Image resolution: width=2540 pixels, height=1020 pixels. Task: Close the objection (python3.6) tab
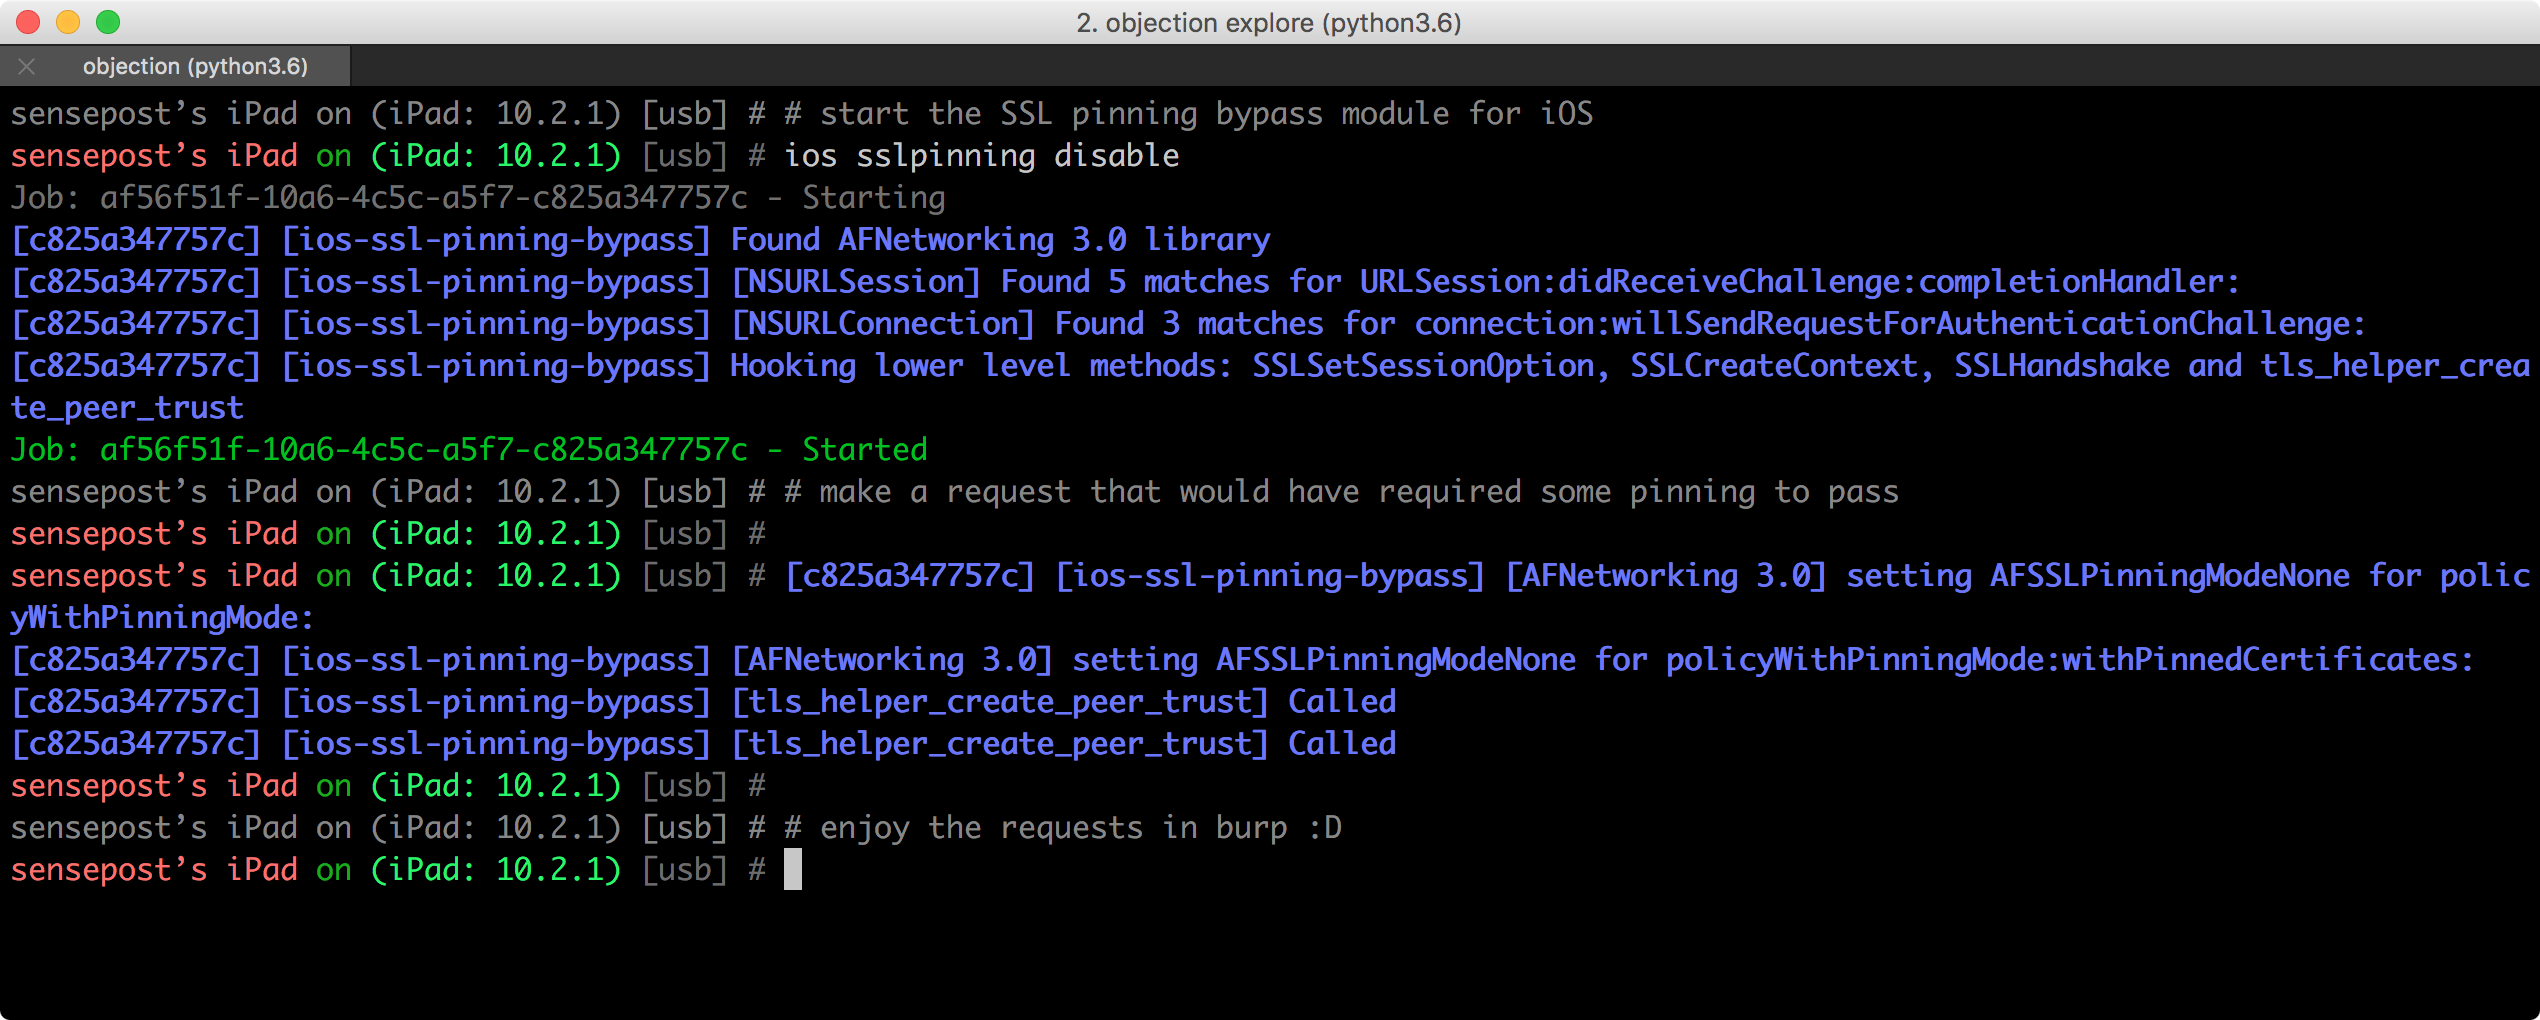27,66
